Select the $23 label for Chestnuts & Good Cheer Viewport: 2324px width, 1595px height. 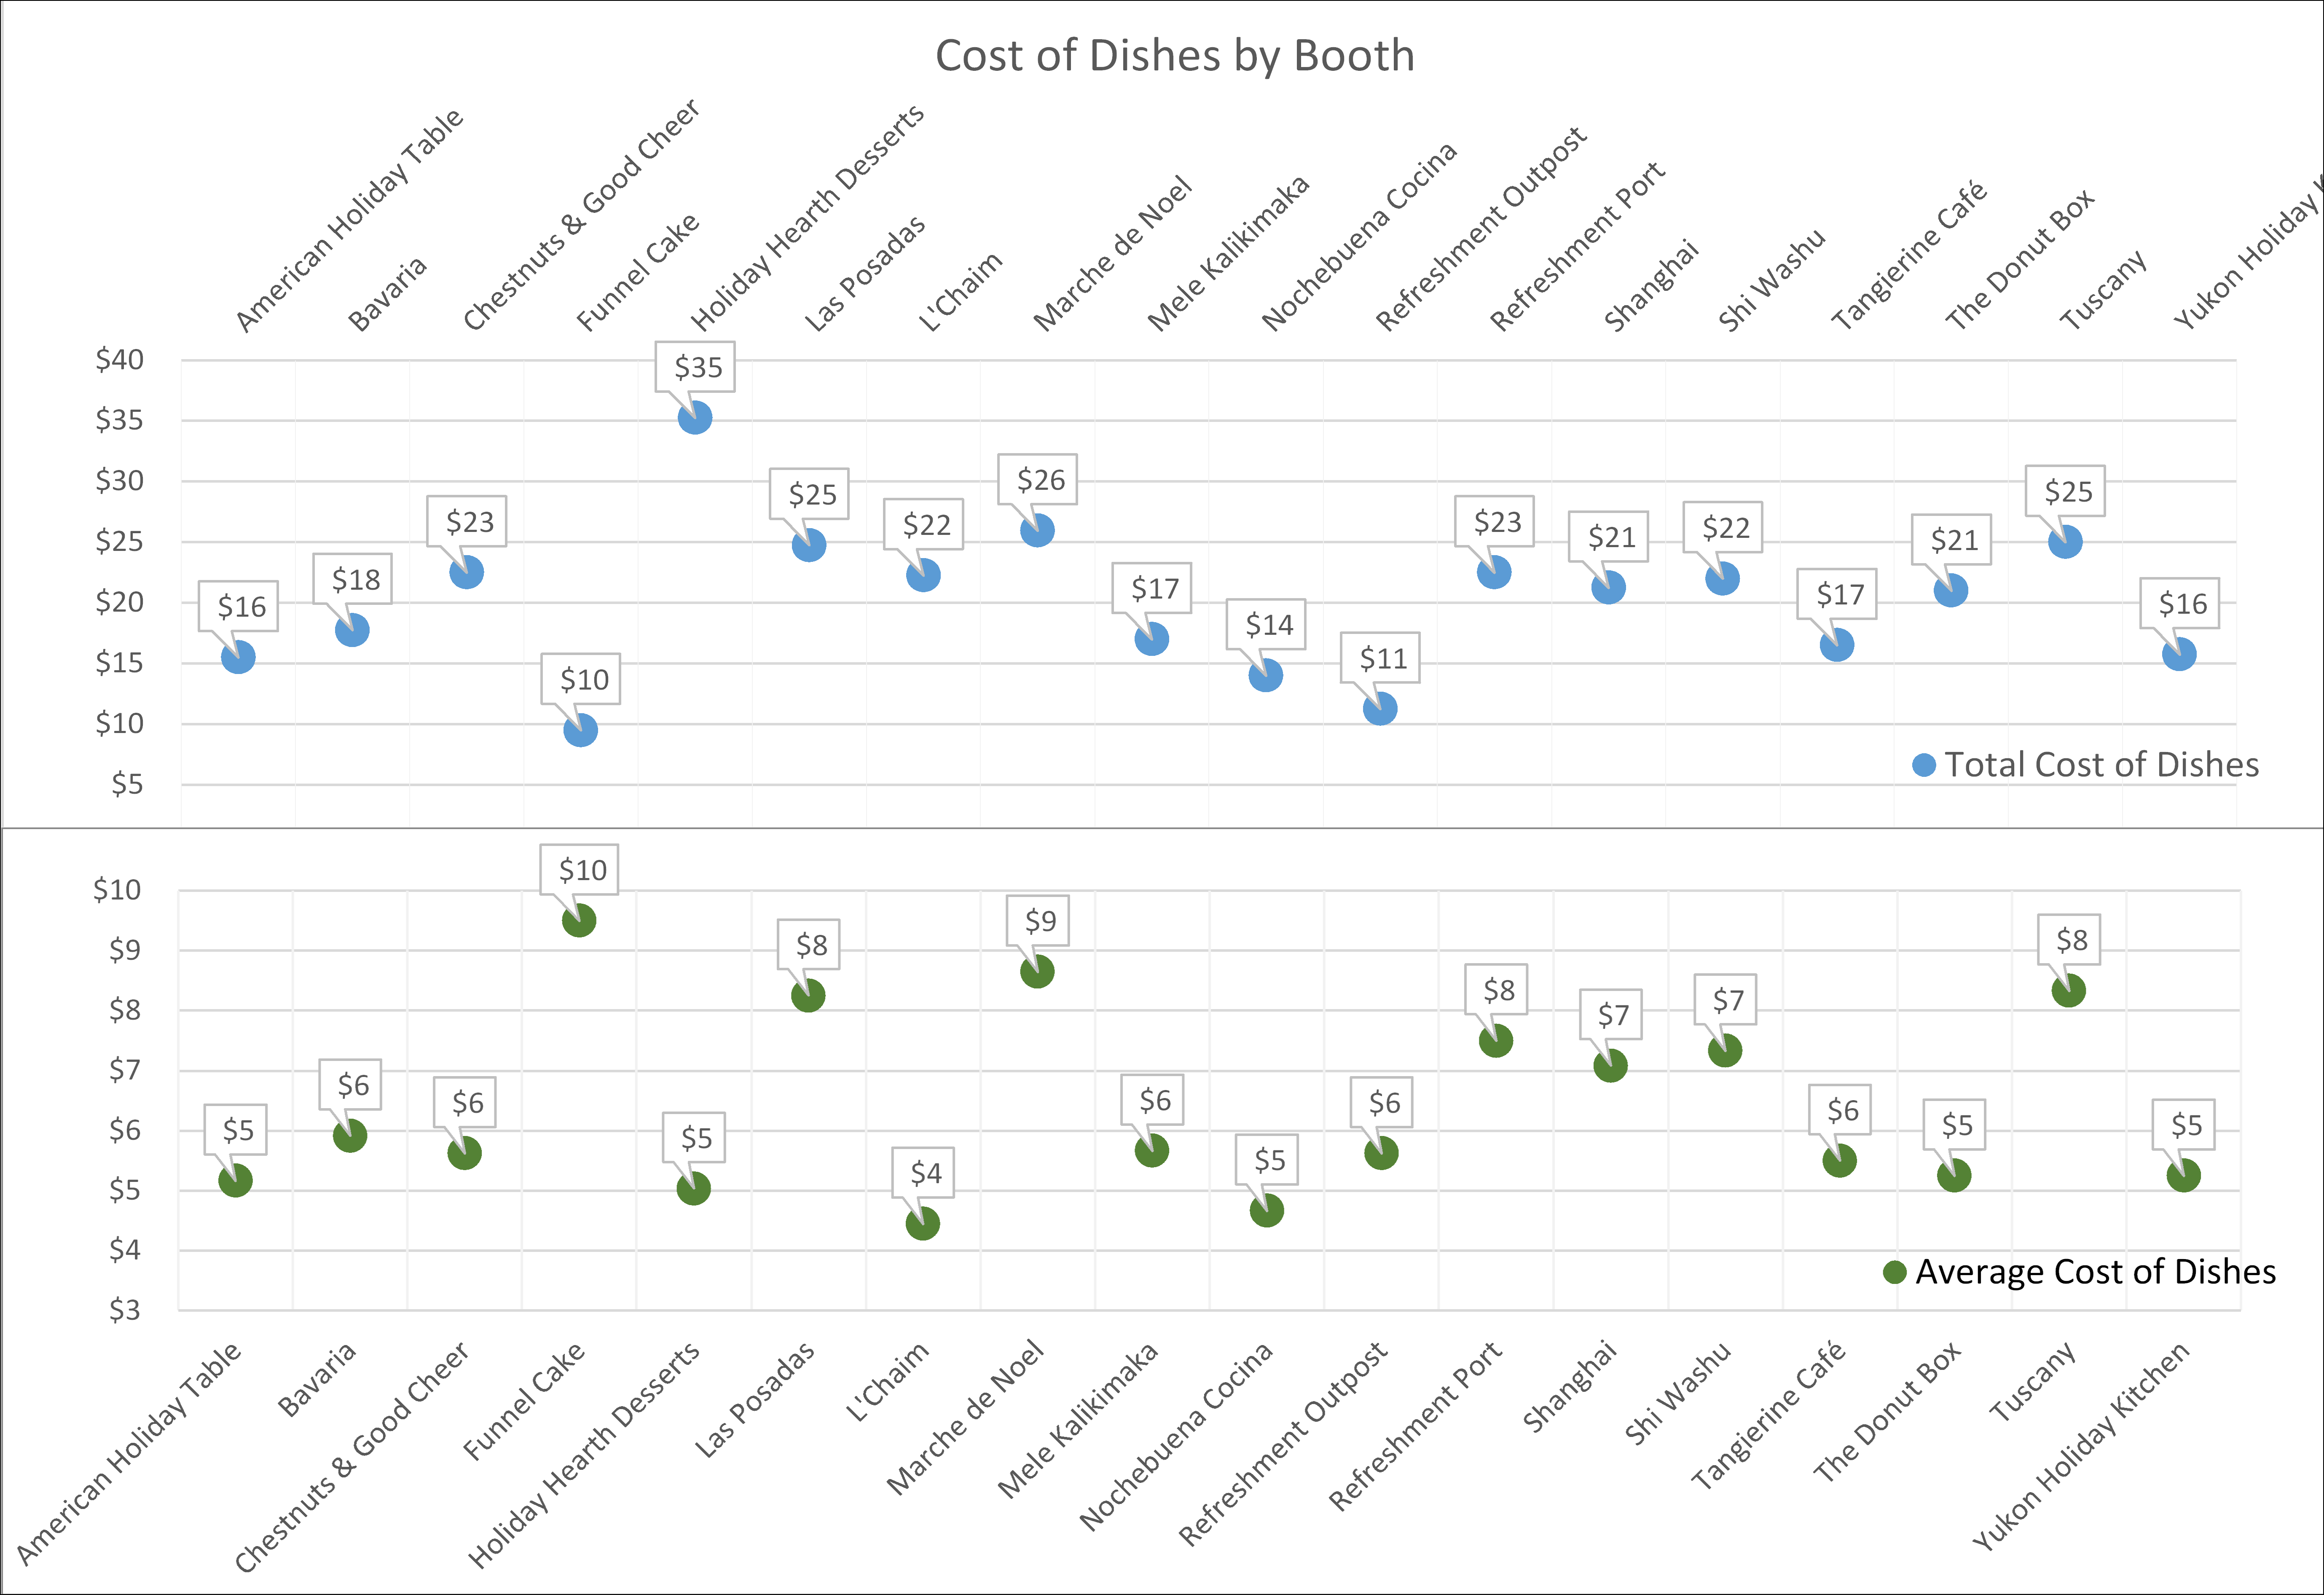tap(467, 521)
